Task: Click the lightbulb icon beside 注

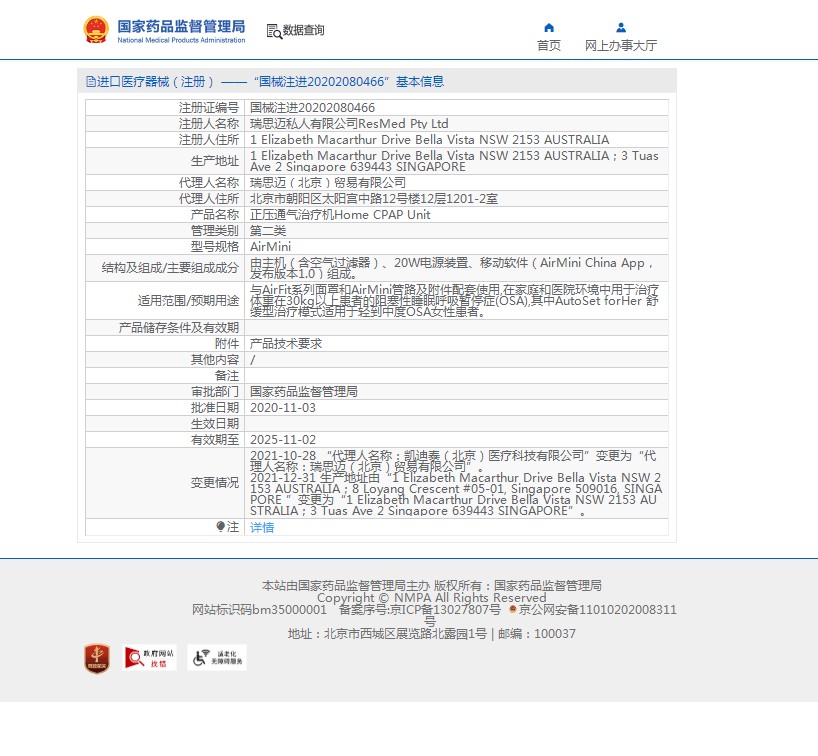Action: [221, 526]
